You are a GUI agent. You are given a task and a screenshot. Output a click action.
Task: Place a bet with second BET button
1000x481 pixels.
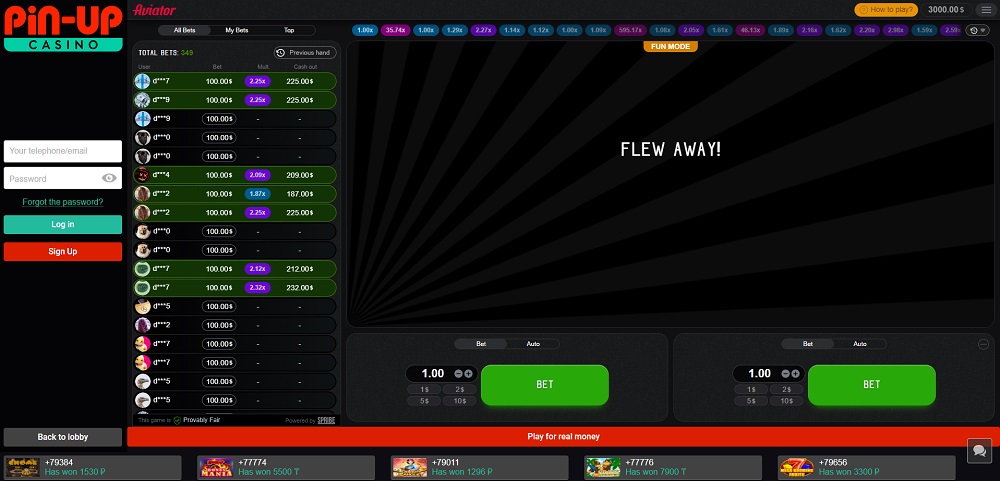(x=872, y=385)
